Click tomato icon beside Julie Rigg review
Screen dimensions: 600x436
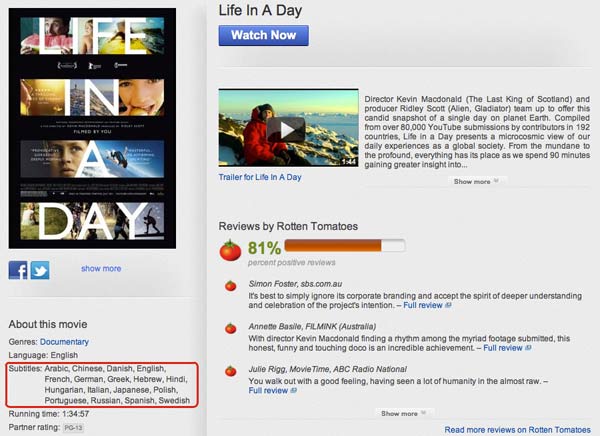pos(230,371)
